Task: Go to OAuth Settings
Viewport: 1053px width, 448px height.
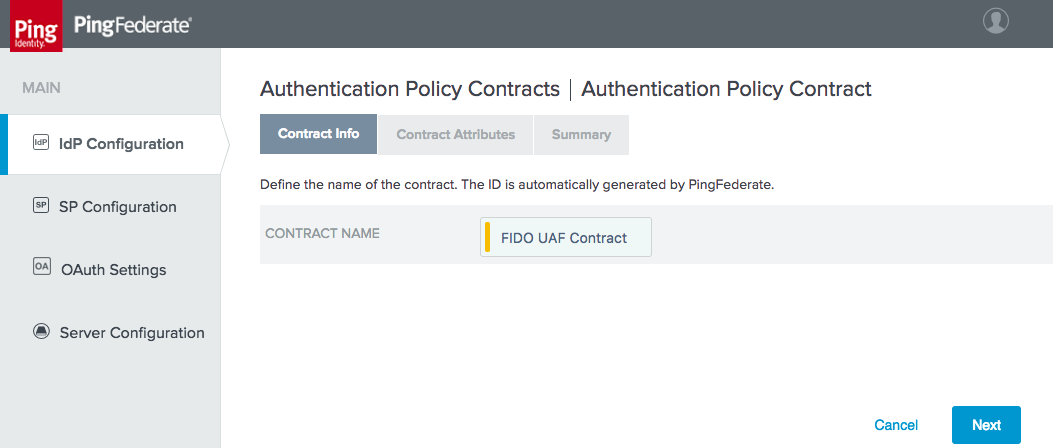Action: 113,270
